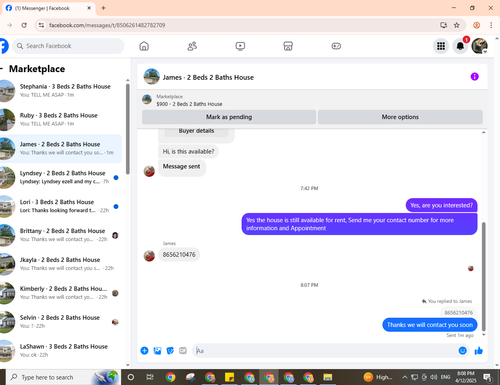Image resolution: width=500 pixels, height=385 pixels.
Task: Open Windows notification center
Action: coord(488,377)
